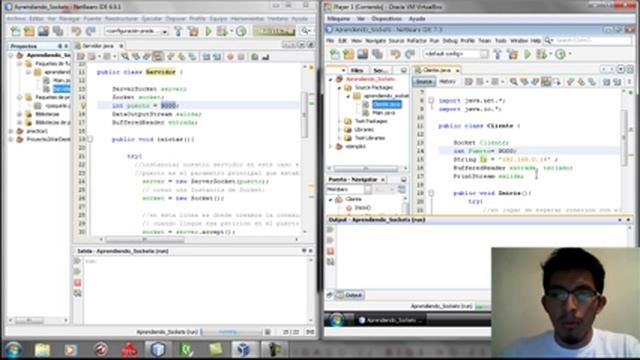This screenshot has height=360, width=640.
Task: Click lightbulb hint on puerto line in Servidor.java
Action: click(83, 106)
